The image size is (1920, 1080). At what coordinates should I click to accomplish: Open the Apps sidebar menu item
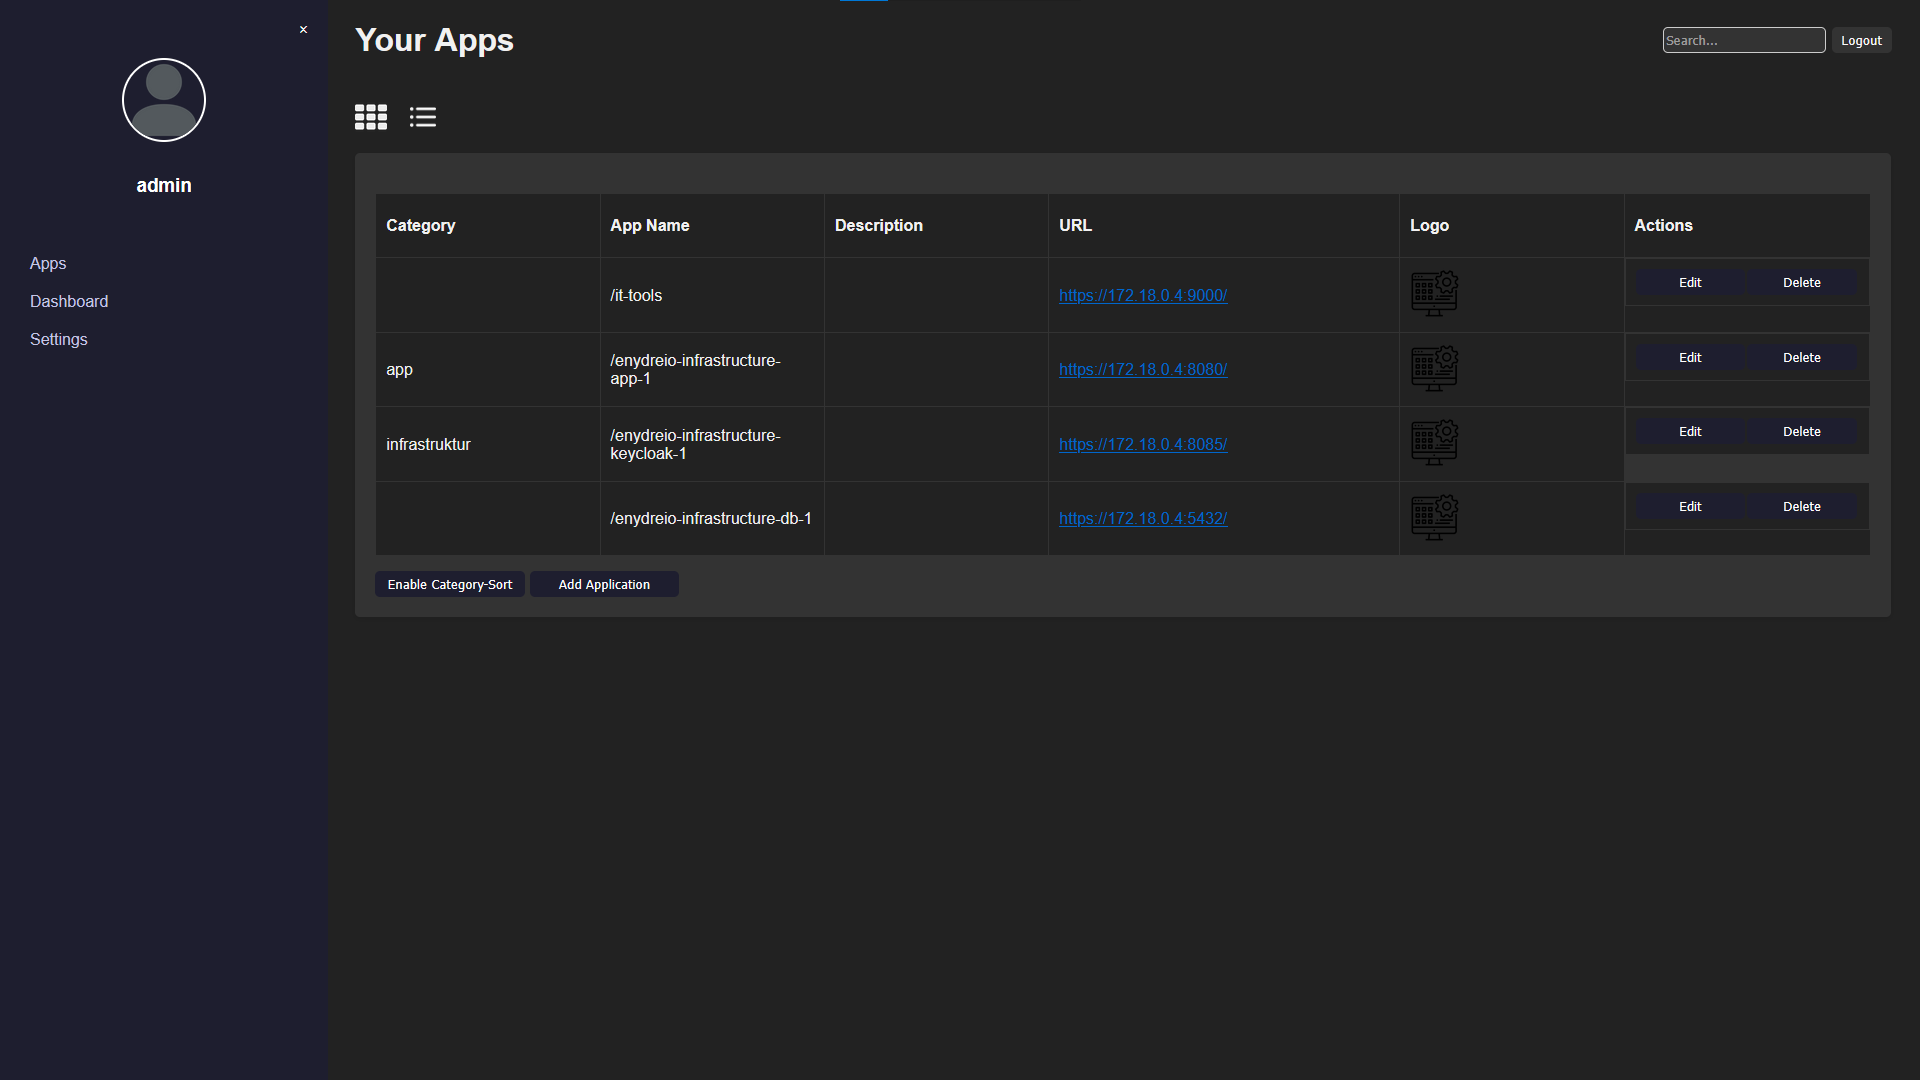click(x=48, y=263)
